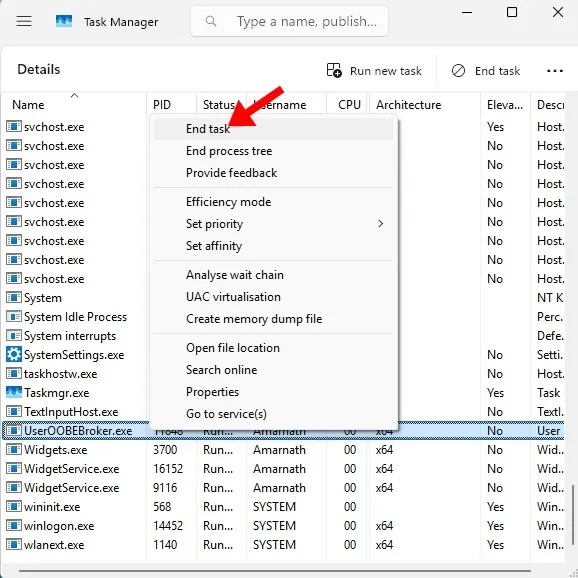The image size is (578, 578).
Task: Expand the Set priority submenu
Action: pos(274,224)
